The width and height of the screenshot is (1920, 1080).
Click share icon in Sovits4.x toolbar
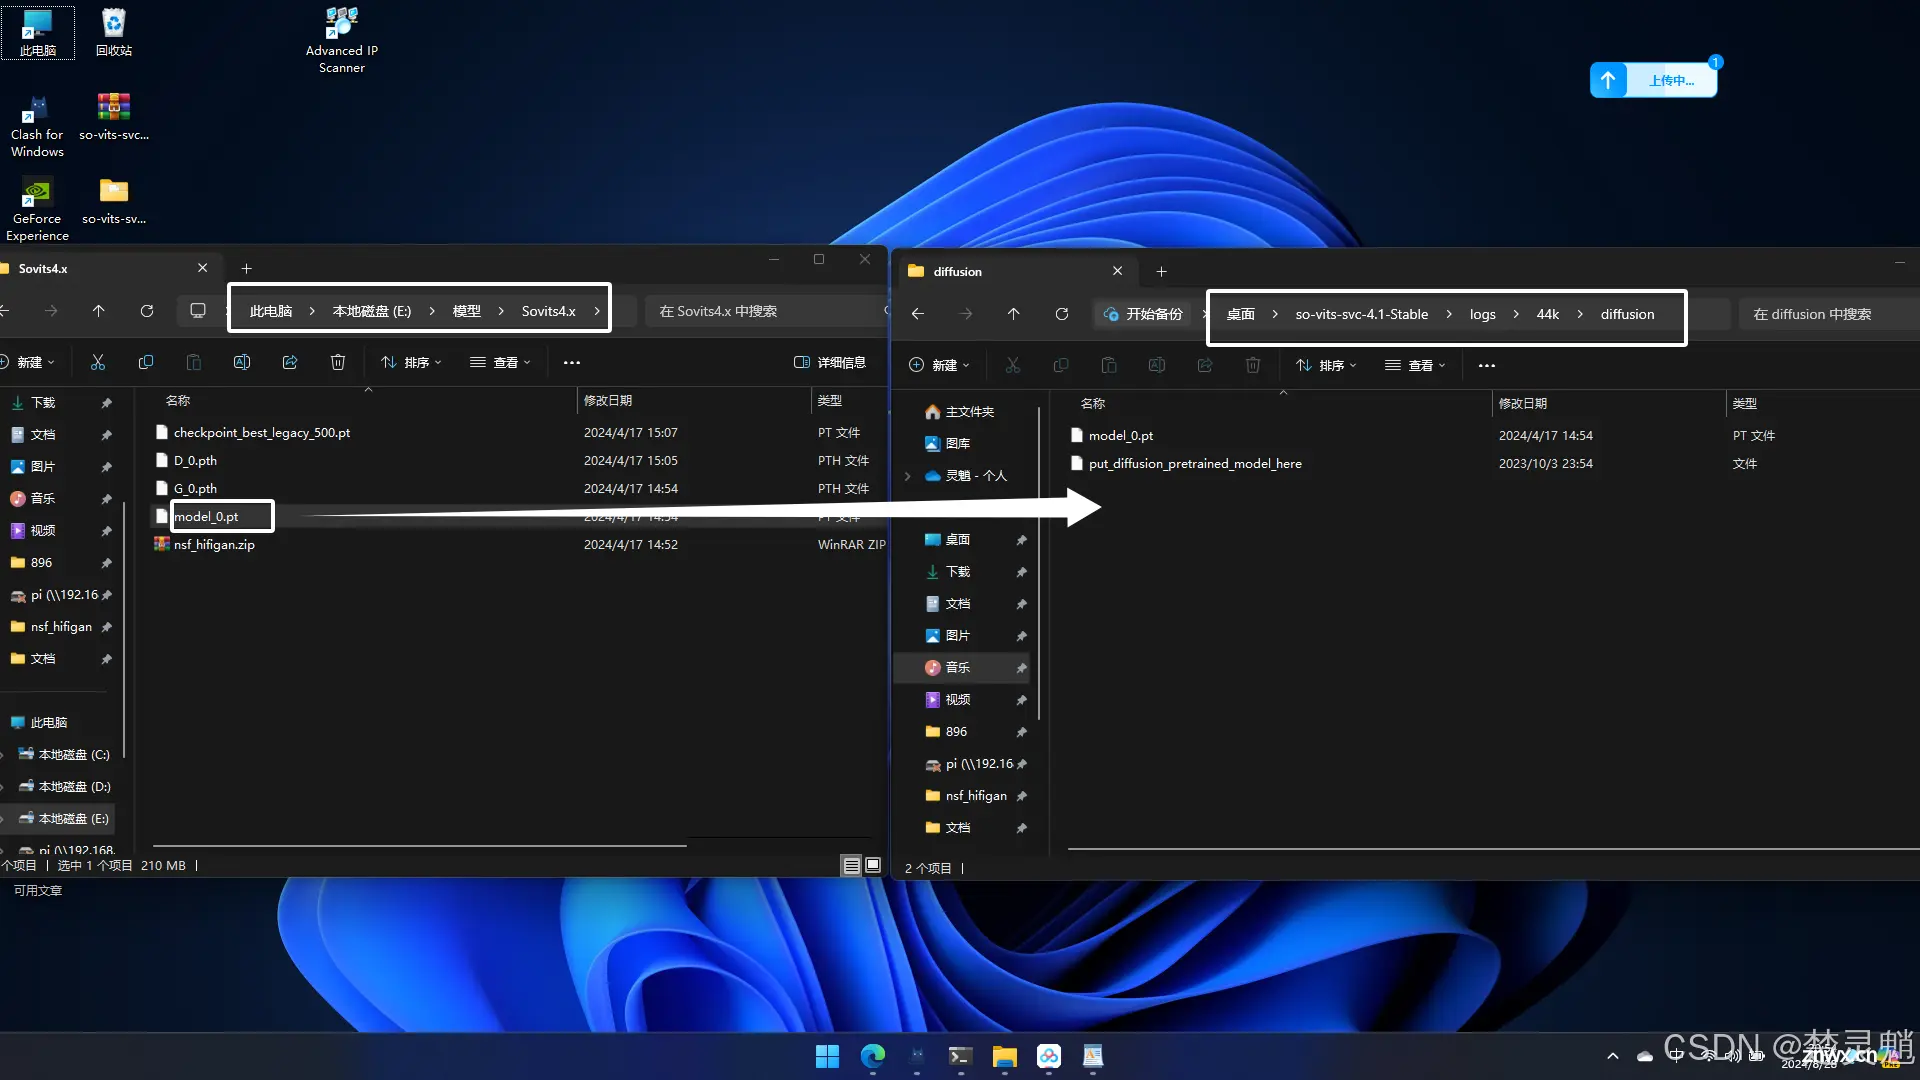click(289, 362)
